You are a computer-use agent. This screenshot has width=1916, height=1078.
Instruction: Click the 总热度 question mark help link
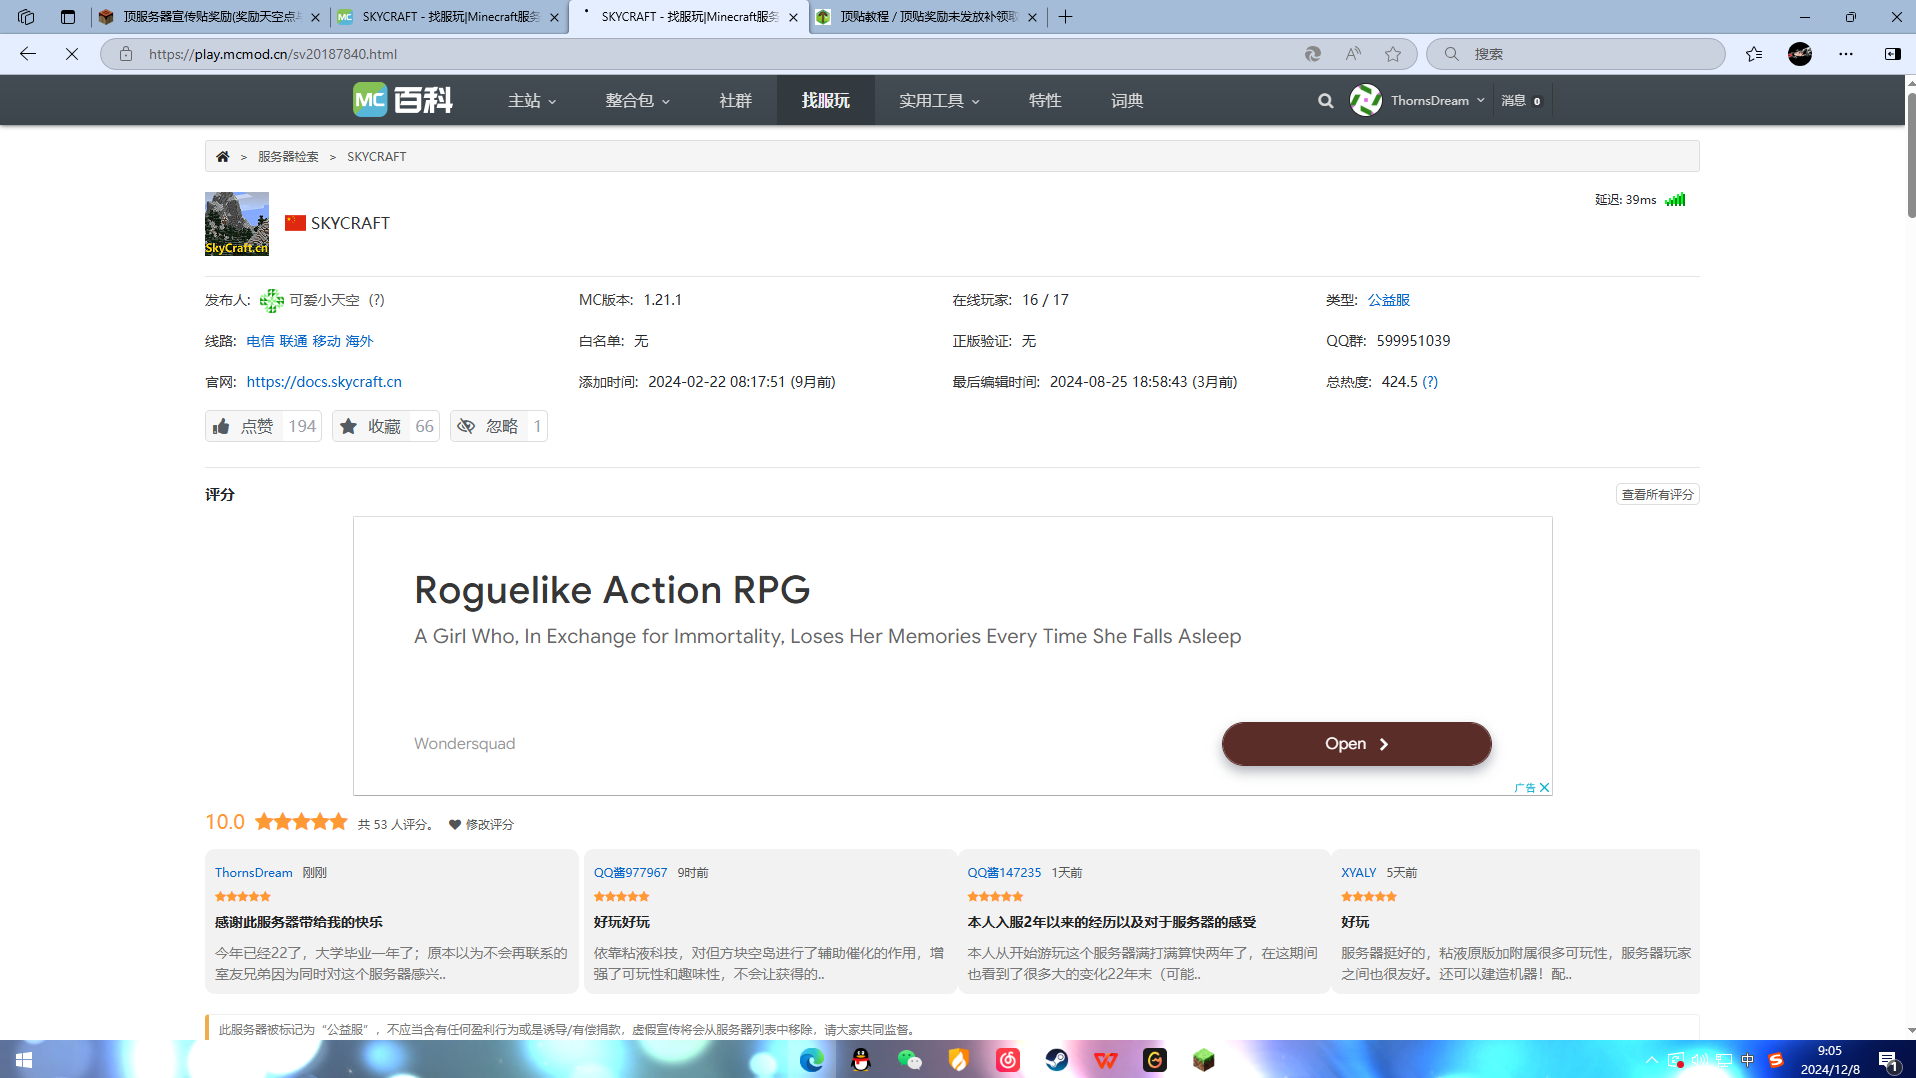point(1430,382)
